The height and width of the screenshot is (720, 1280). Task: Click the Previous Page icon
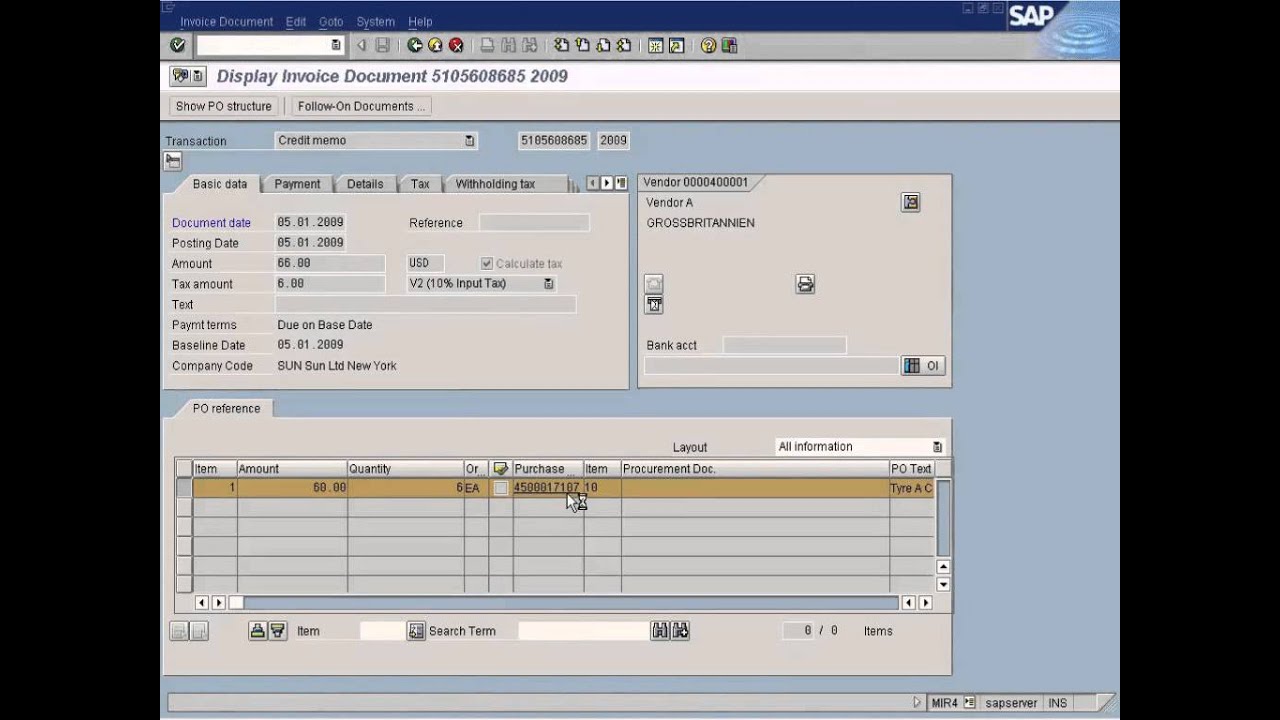582,45
